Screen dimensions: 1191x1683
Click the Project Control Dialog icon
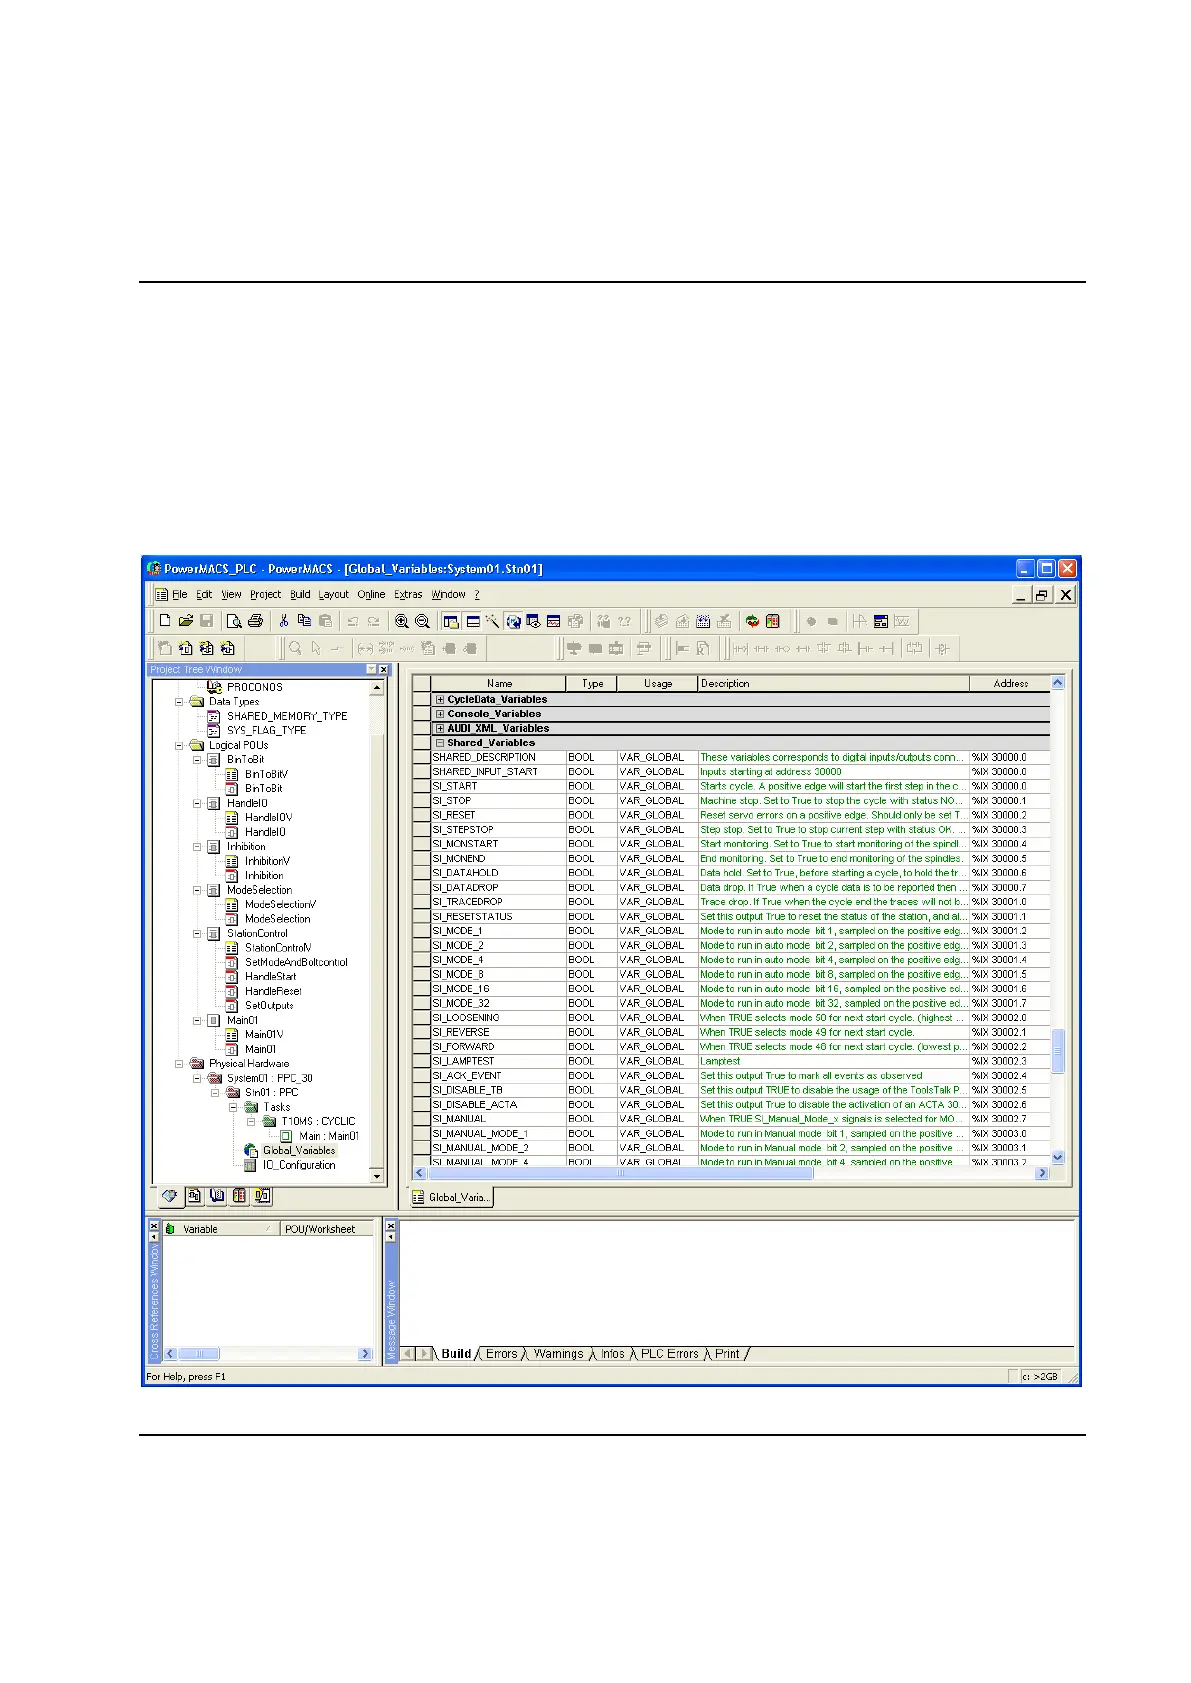[x=773, y=621]
